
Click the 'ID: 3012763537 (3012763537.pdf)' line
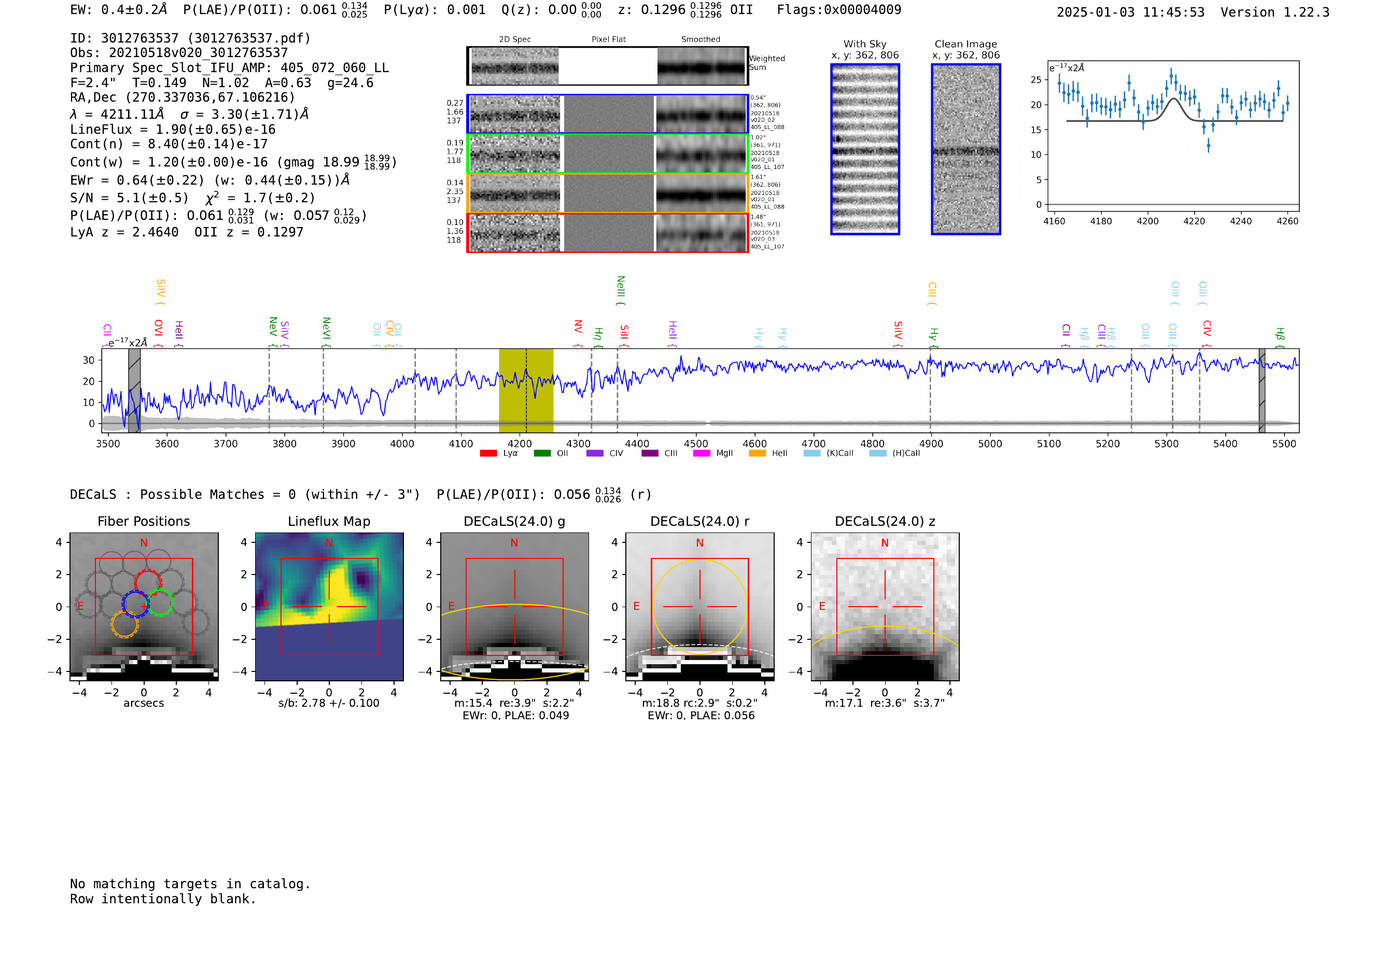click(x=190, y=38)
